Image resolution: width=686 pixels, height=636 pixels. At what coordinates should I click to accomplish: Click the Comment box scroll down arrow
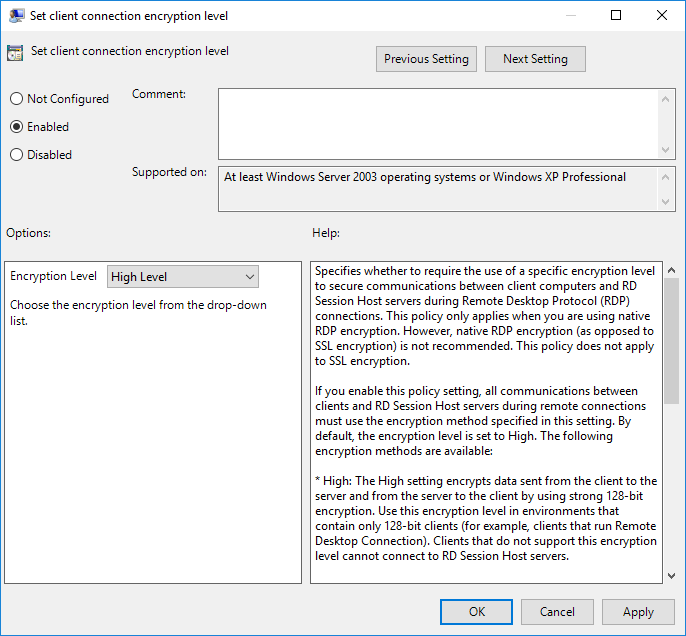coord(667,149)
